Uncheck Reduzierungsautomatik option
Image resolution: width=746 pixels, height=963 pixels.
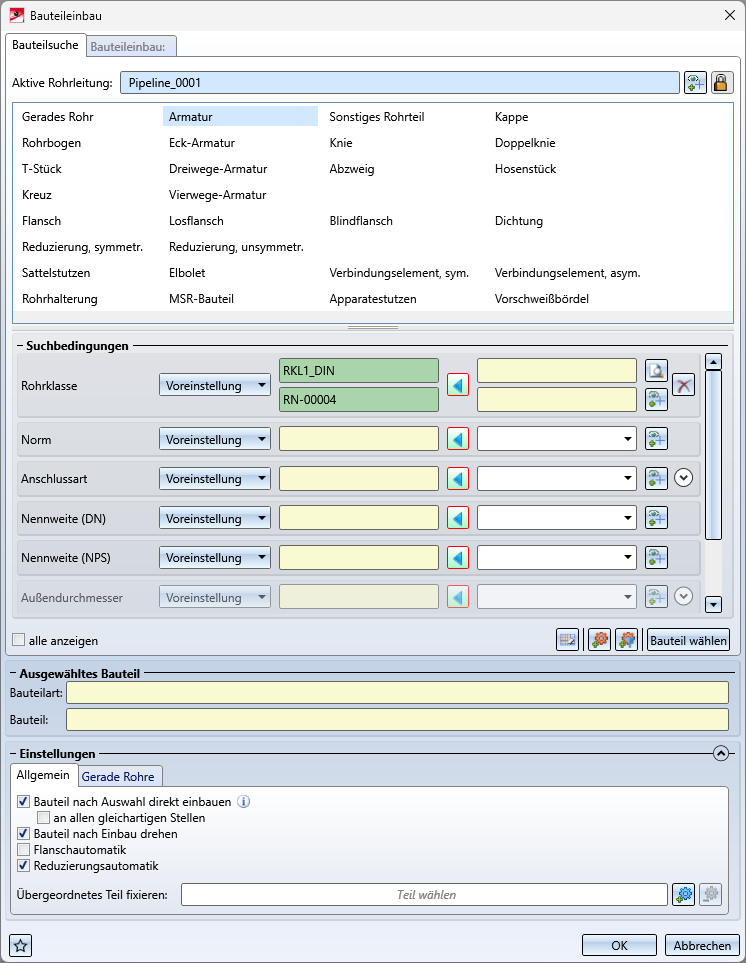24,866
